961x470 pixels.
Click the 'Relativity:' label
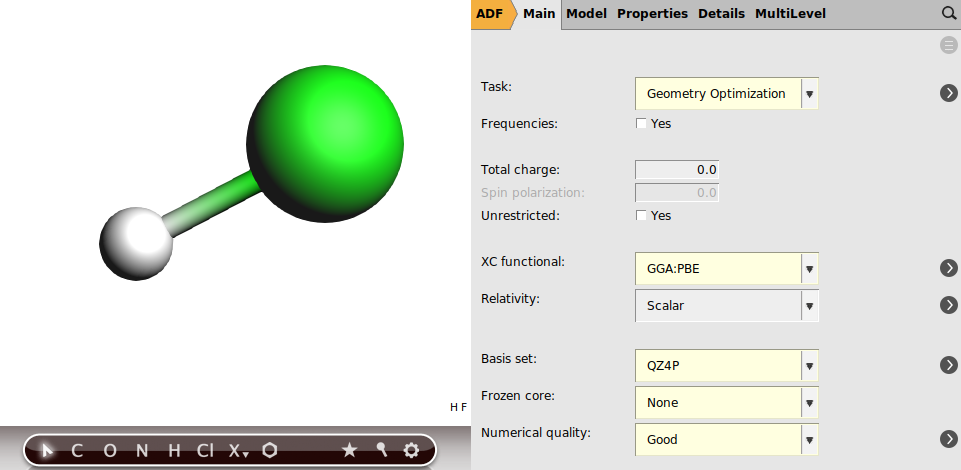(x=511, y=298)
